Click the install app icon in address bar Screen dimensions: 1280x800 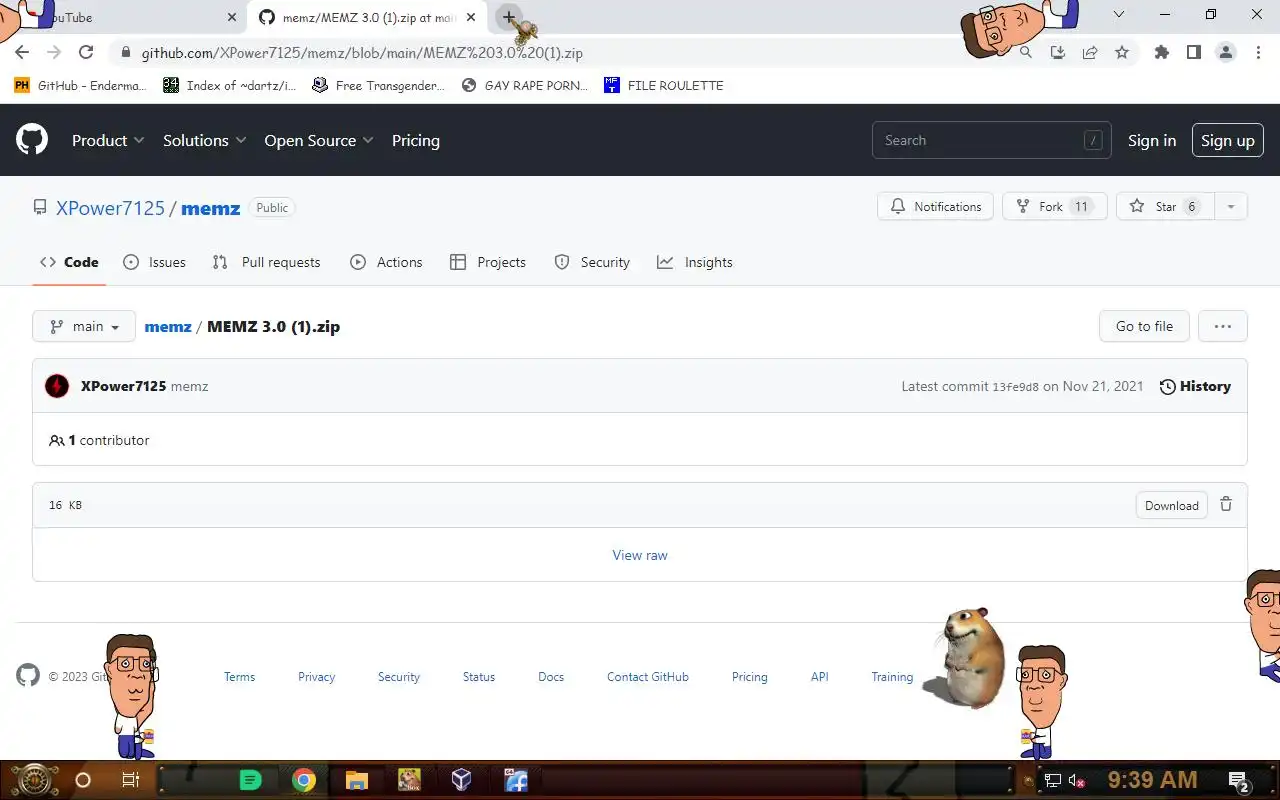coord(1058,53)
